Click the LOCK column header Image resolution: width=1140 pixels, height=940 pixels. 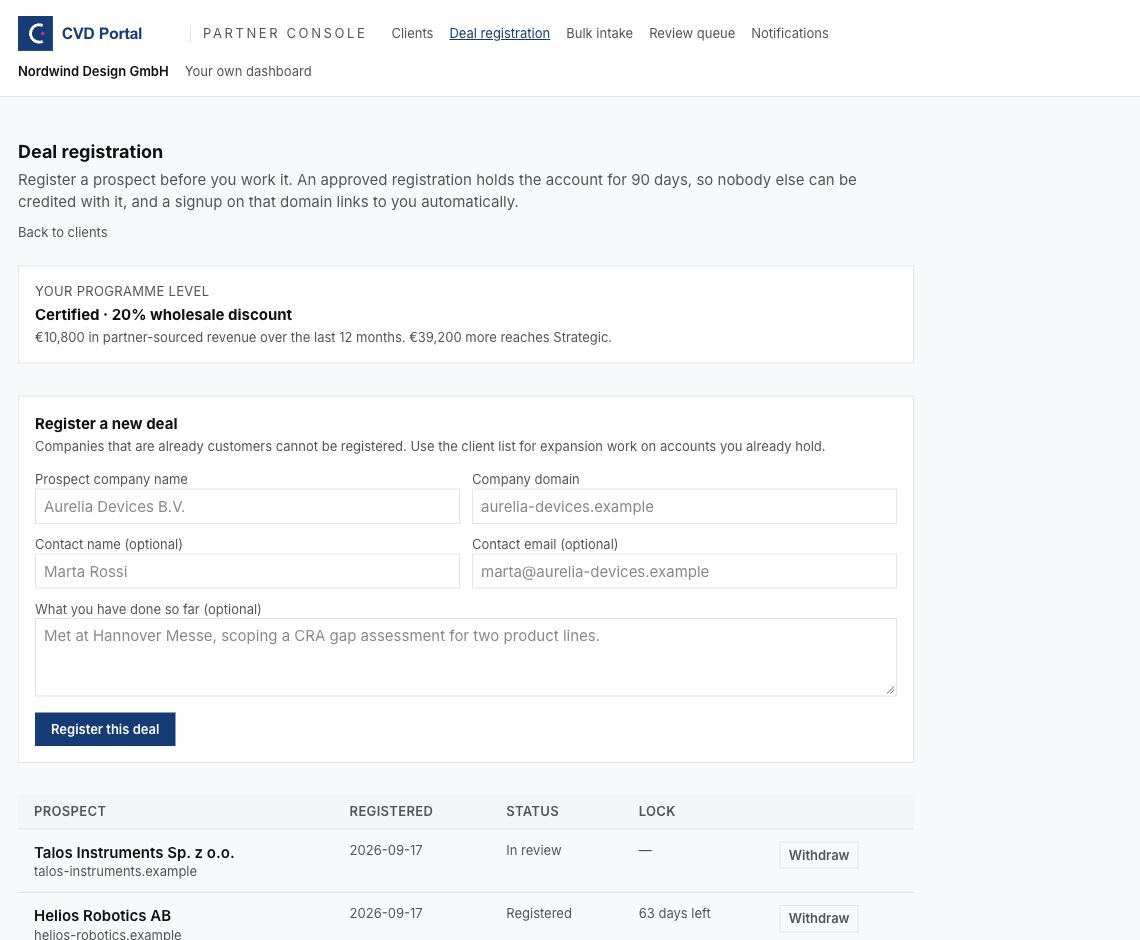pyautogui.click(x=657, y=811)
